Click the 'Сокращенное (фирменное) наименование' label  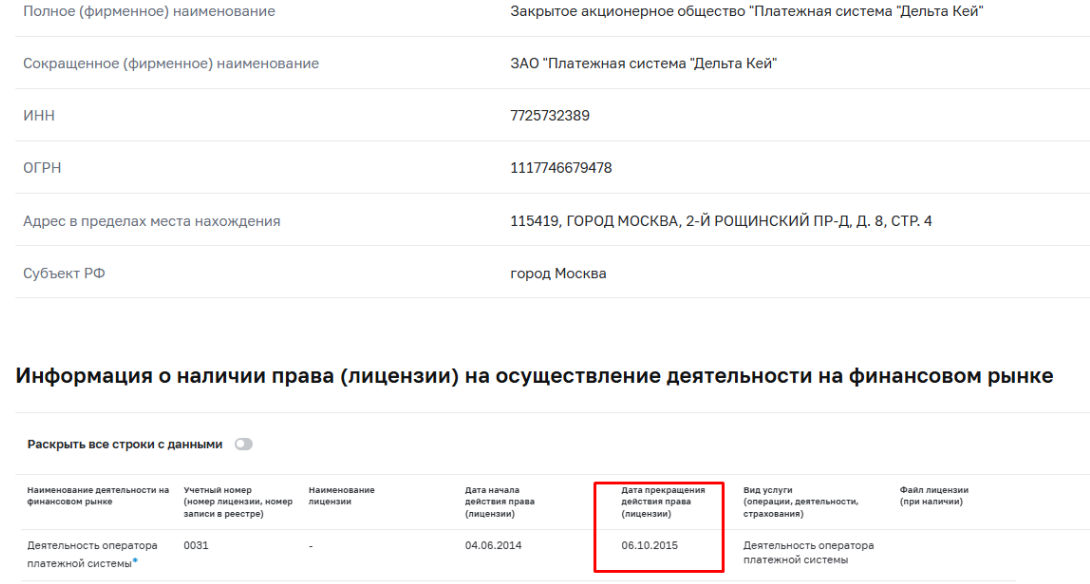click(170, 62)
